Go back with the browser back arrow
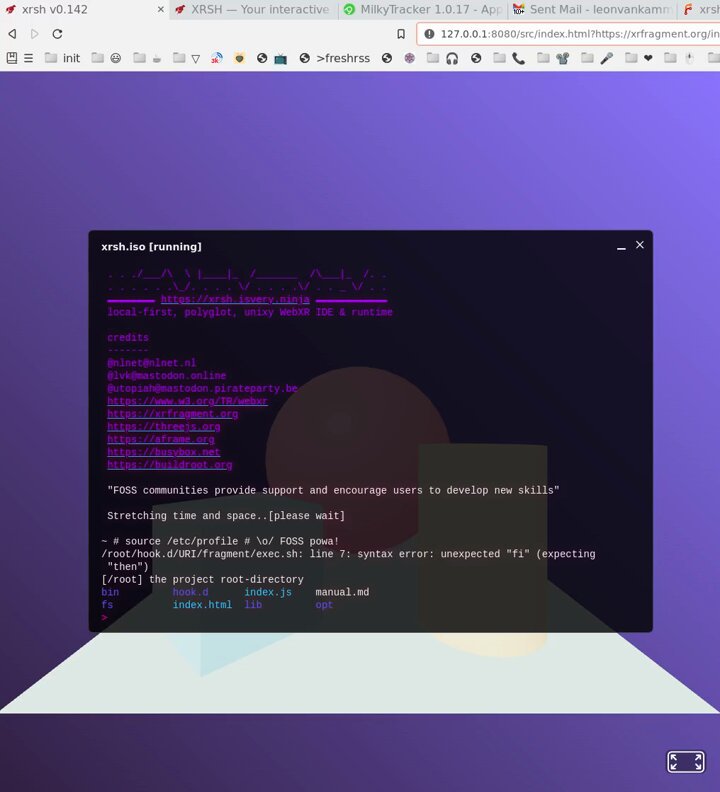The height and width of the screenshot is (792, 720). point(13,34)
